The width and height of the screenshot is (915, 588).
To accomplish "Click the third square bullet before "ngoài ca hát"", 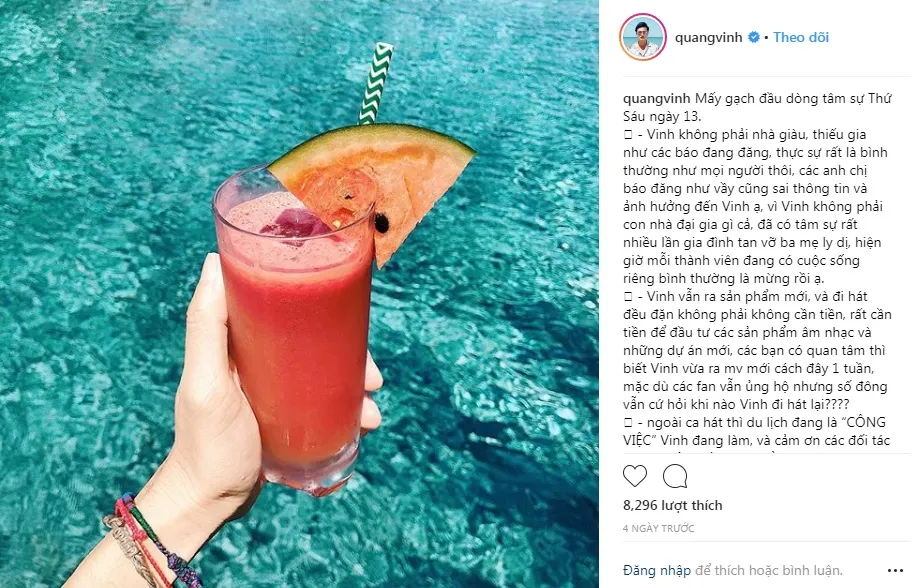I will 628,423.
